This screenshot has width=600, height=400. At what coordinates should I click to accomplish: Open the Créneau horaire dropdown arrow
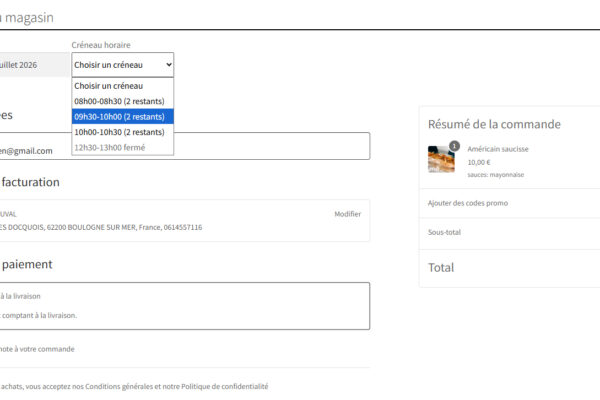[x=169, y=65]
